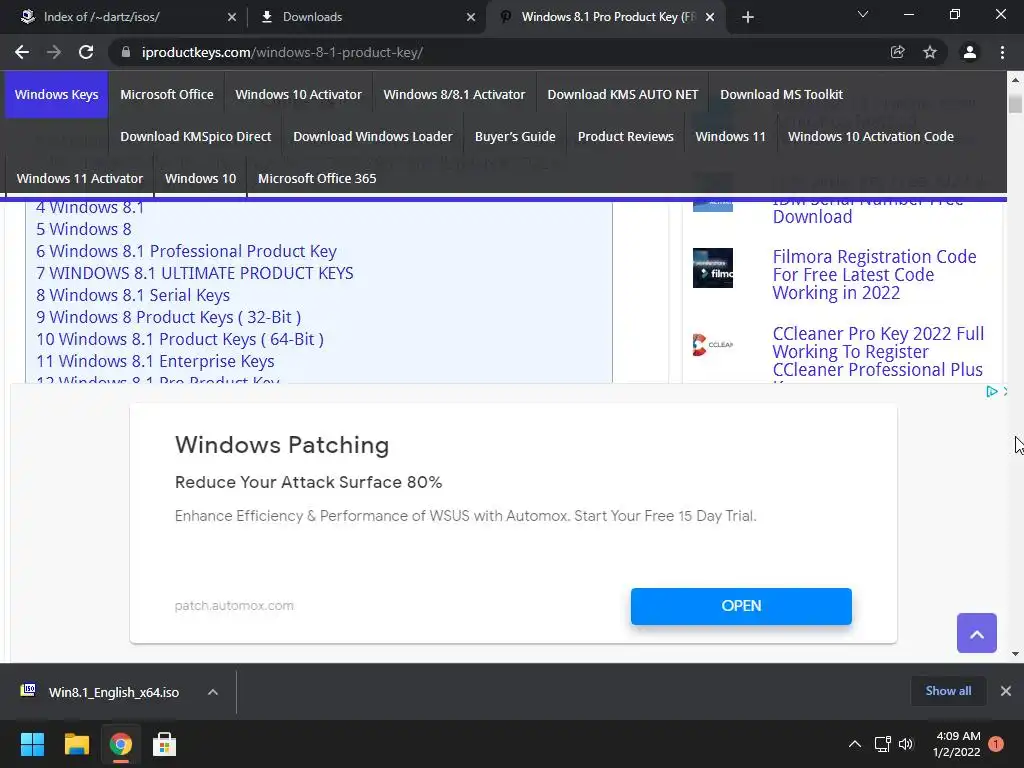The width and height of the screenshot is (1024, 768).
Task: Bookmark this page with the star icon
Action: click(930, 52)
